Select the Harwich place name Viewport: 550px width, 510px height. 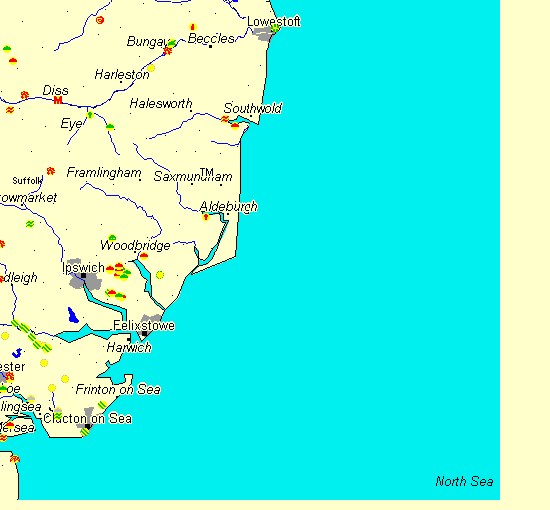(129, 348)
